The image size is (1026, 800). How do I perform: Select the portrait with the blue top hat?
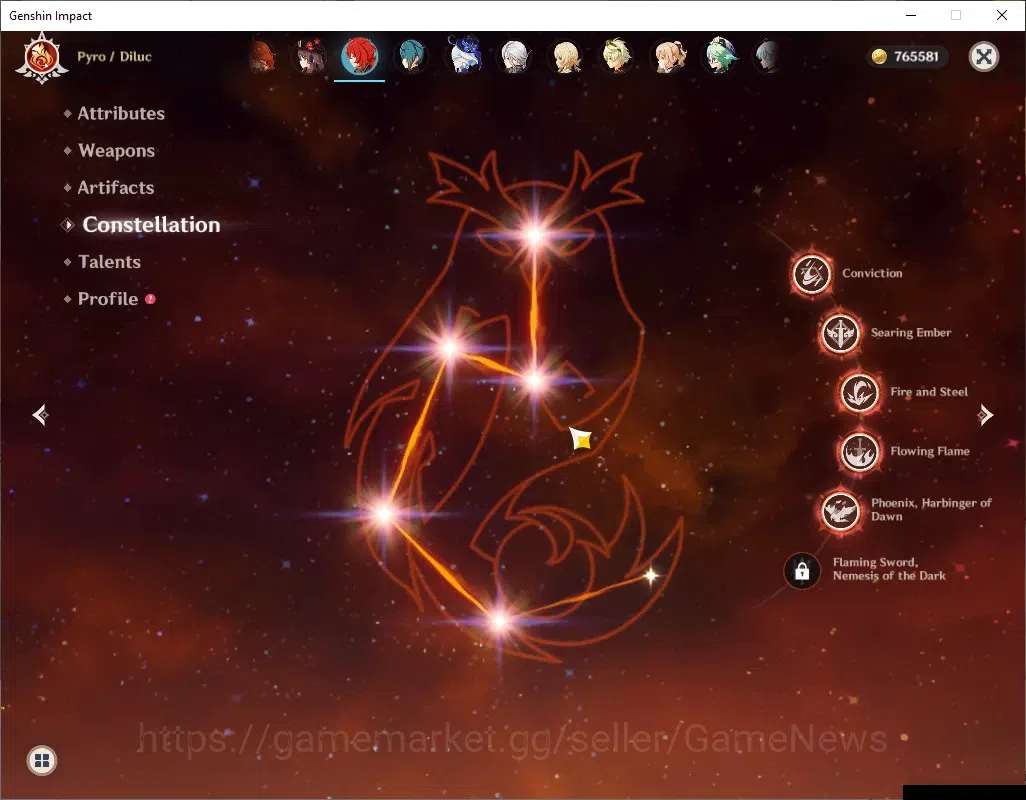pyautogui.click(x=465, y=55)
